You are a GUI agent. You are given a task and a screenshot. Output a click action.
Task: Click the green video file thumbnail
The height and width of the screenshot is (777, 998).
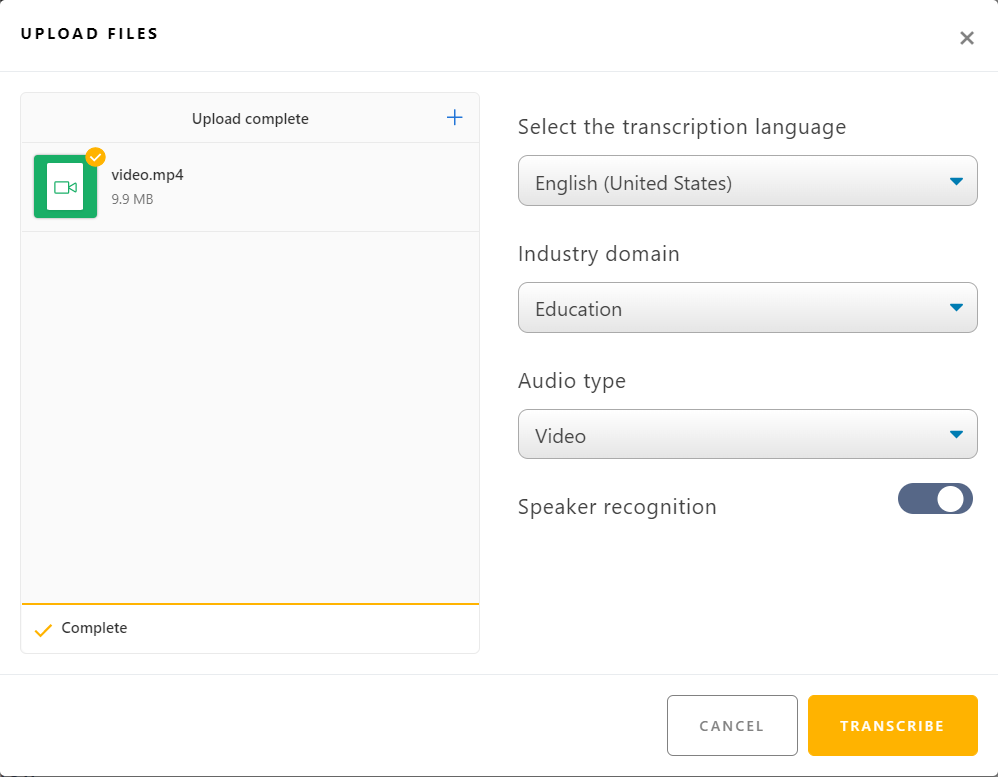click(x=66, y=186)
